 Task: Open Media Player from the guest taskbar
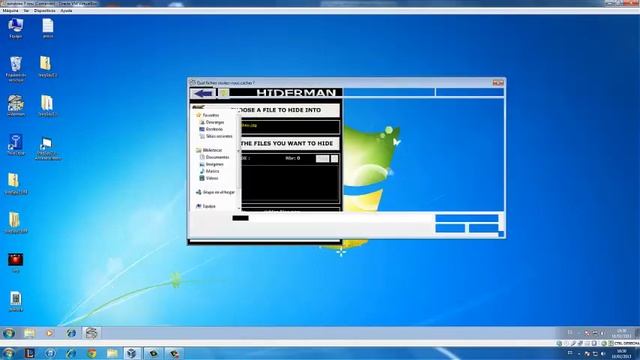click(x=50, y=333)
